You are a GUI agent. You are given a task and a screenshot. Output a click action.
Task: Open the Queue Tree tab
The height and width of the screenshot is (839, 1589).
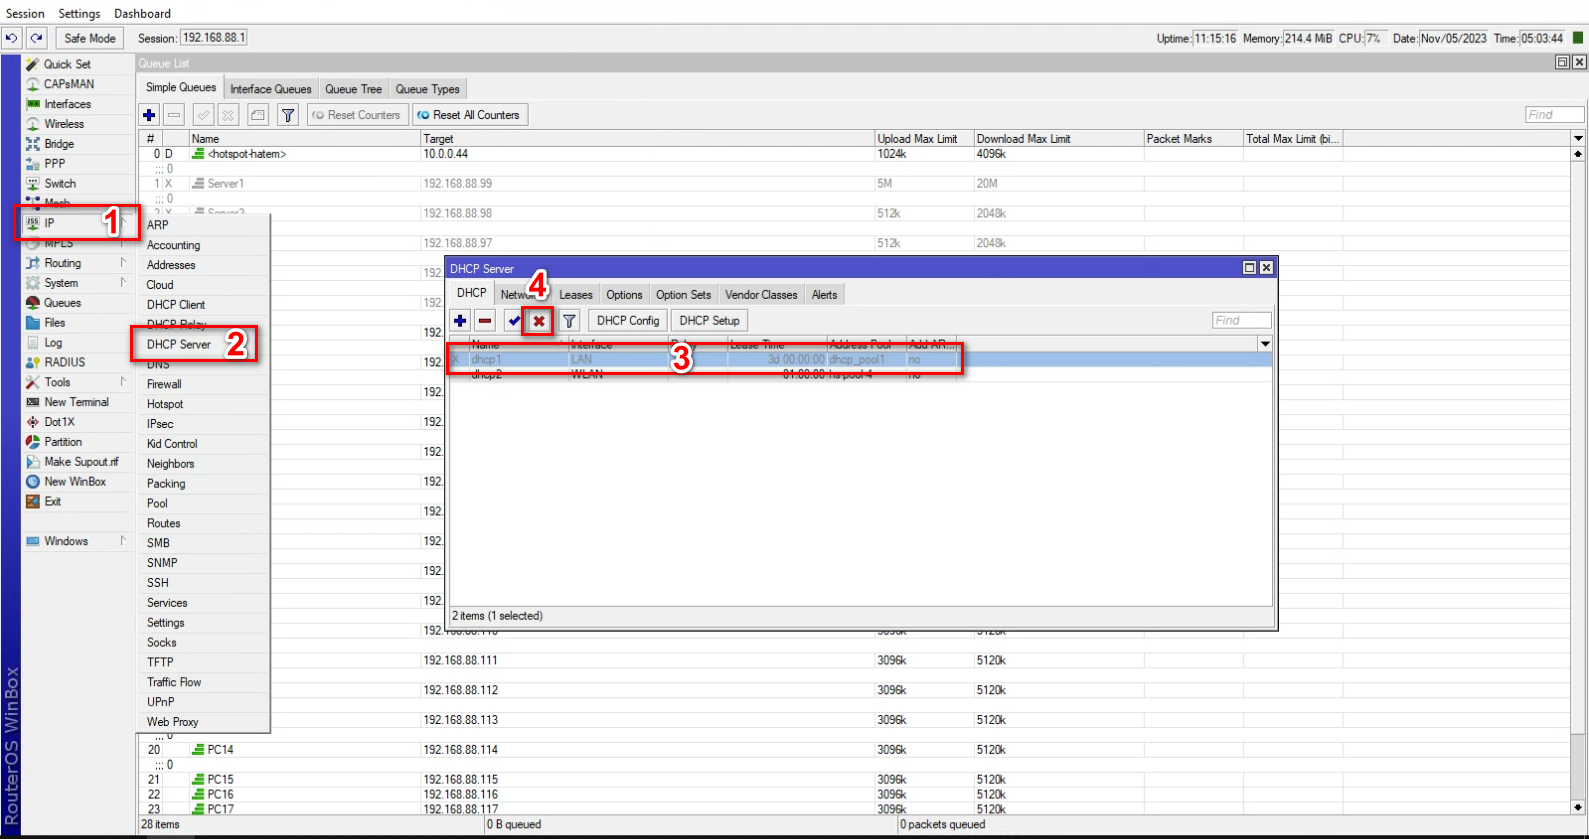tap(353, 89)
